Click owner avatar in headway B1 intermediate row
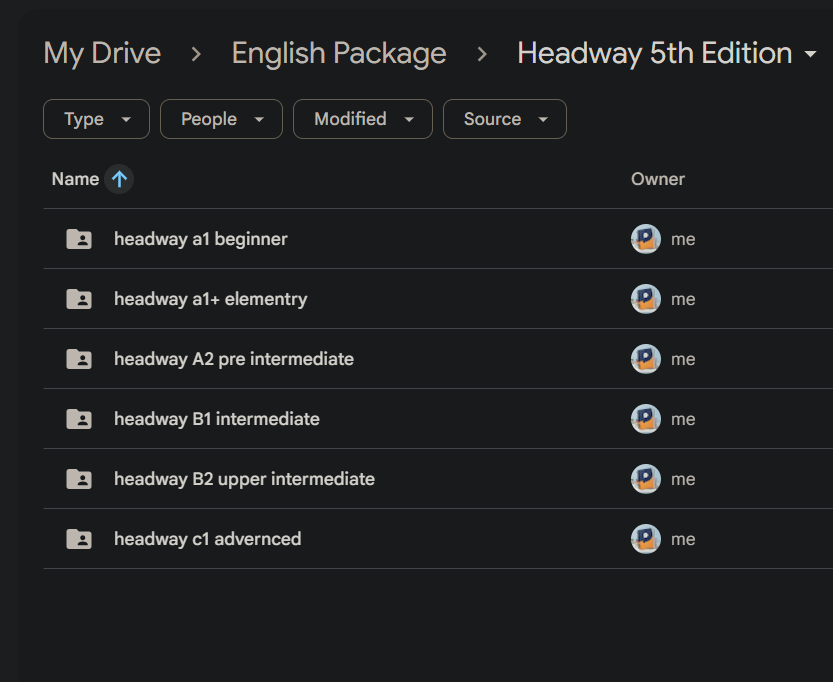This screenshot has width=833, height=682. point(645,419)
